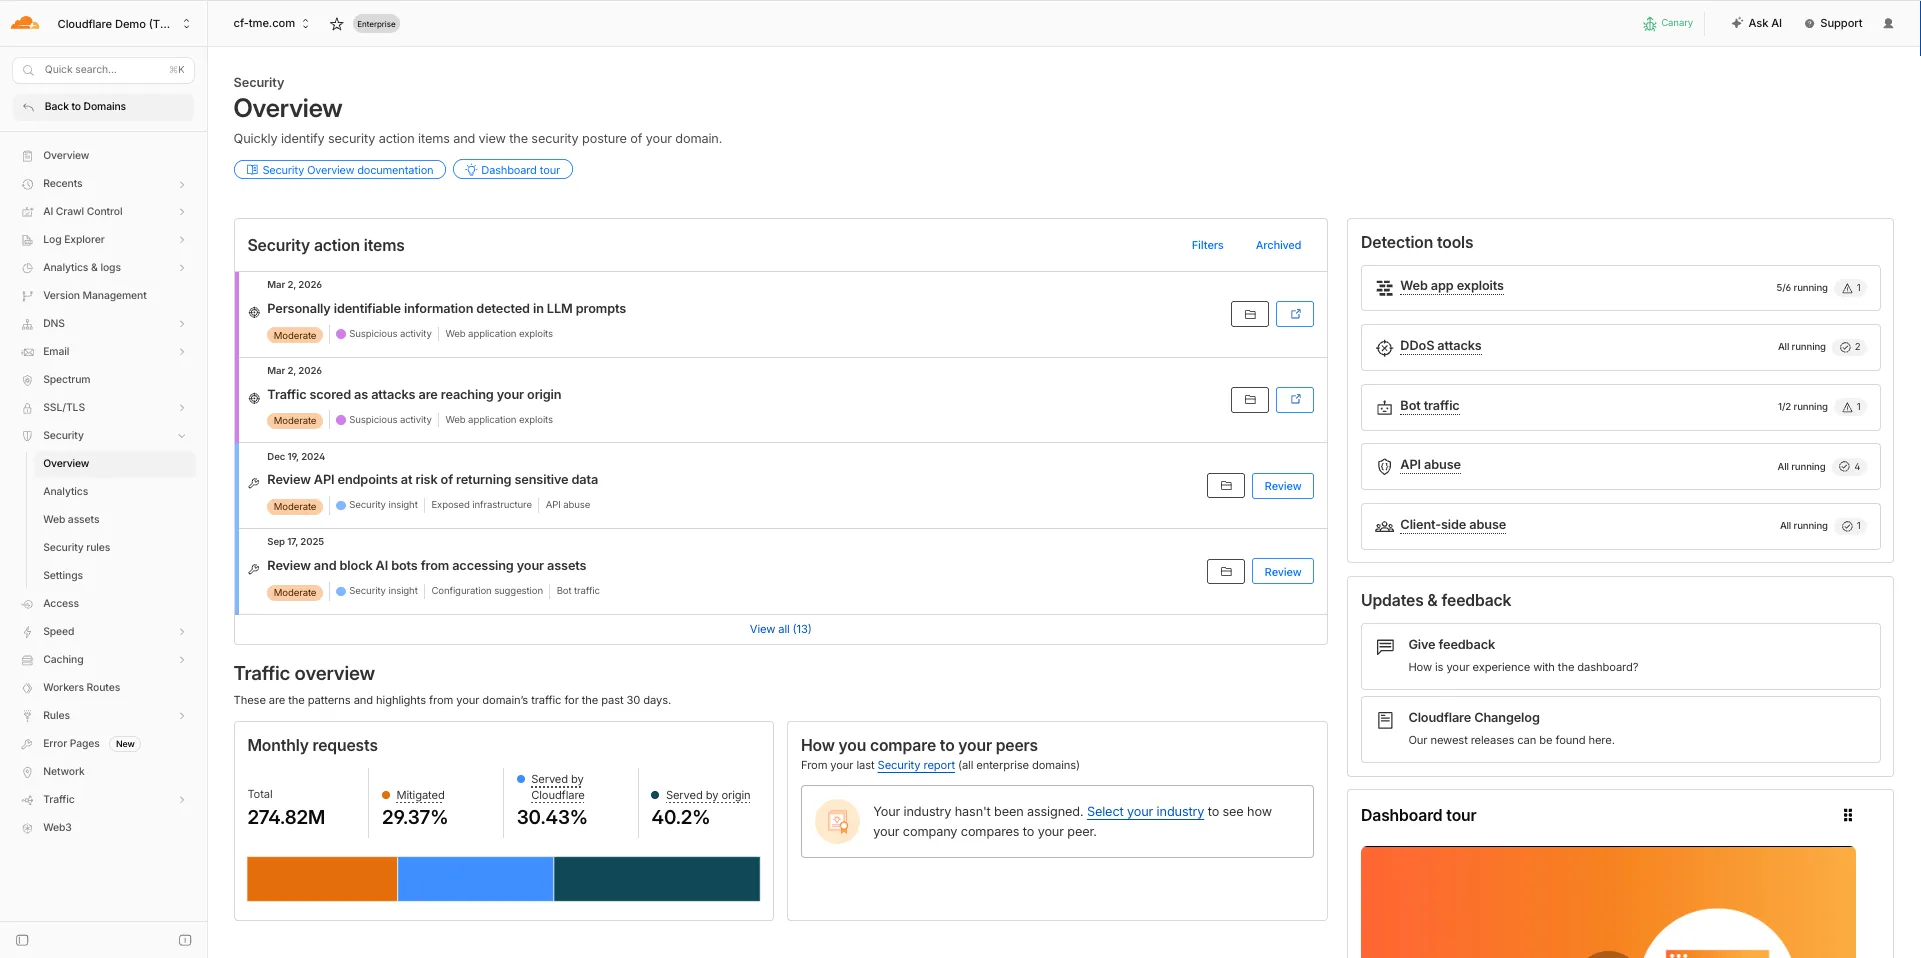Select the DNS sidebar icon
Screen dimensions: 1921x958
coord(30,323)
